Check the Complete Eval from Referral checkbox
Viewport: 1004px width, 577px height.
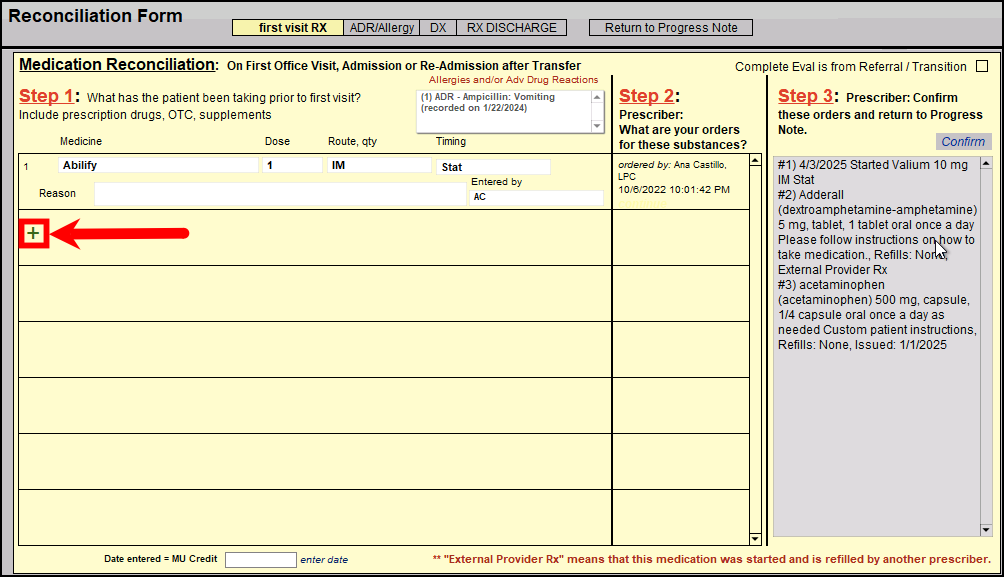click(x=981, y=67)
